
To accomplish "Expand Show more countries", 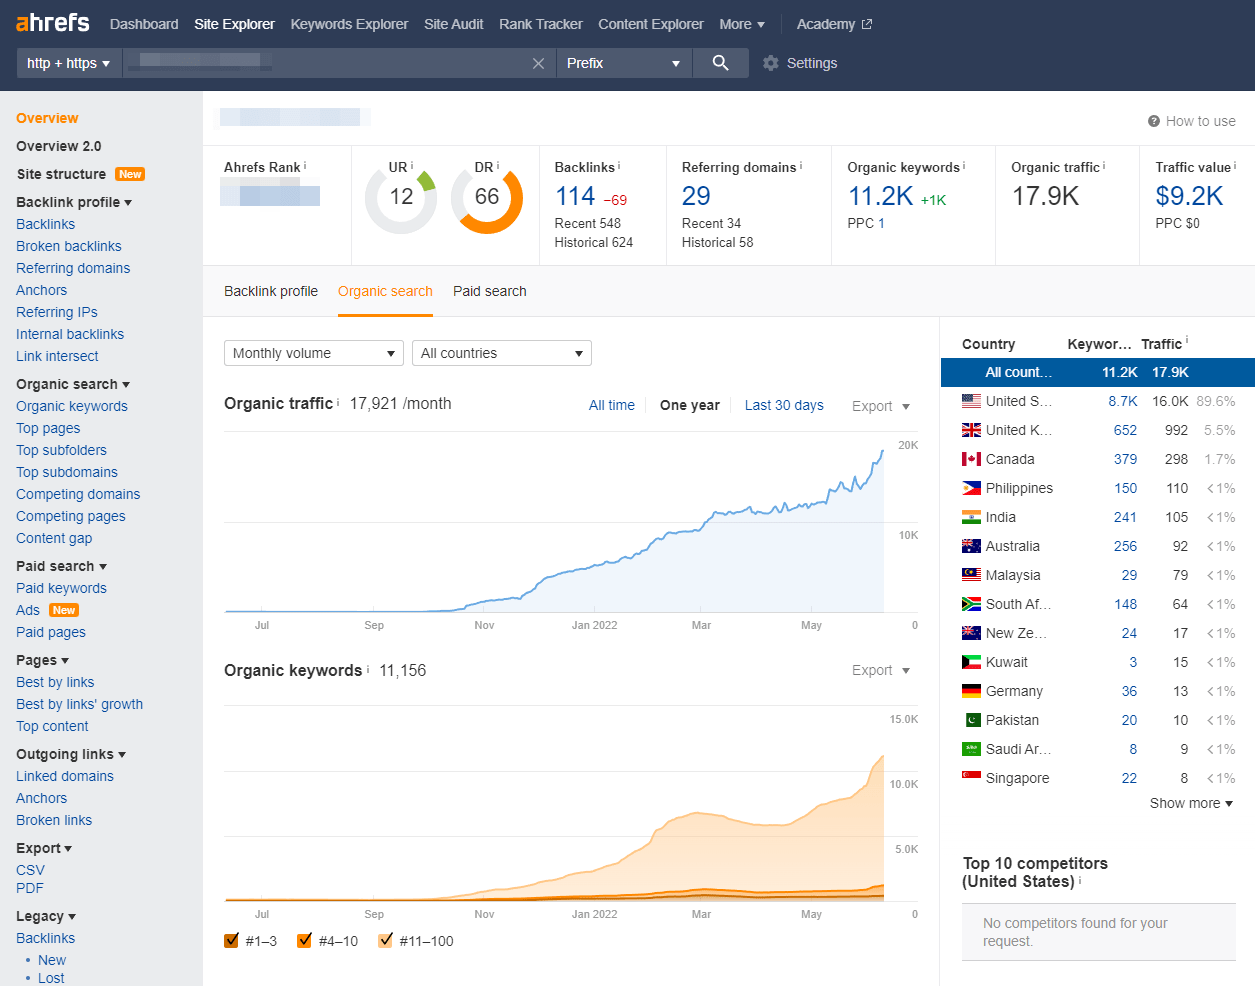I will point(1191,803).
